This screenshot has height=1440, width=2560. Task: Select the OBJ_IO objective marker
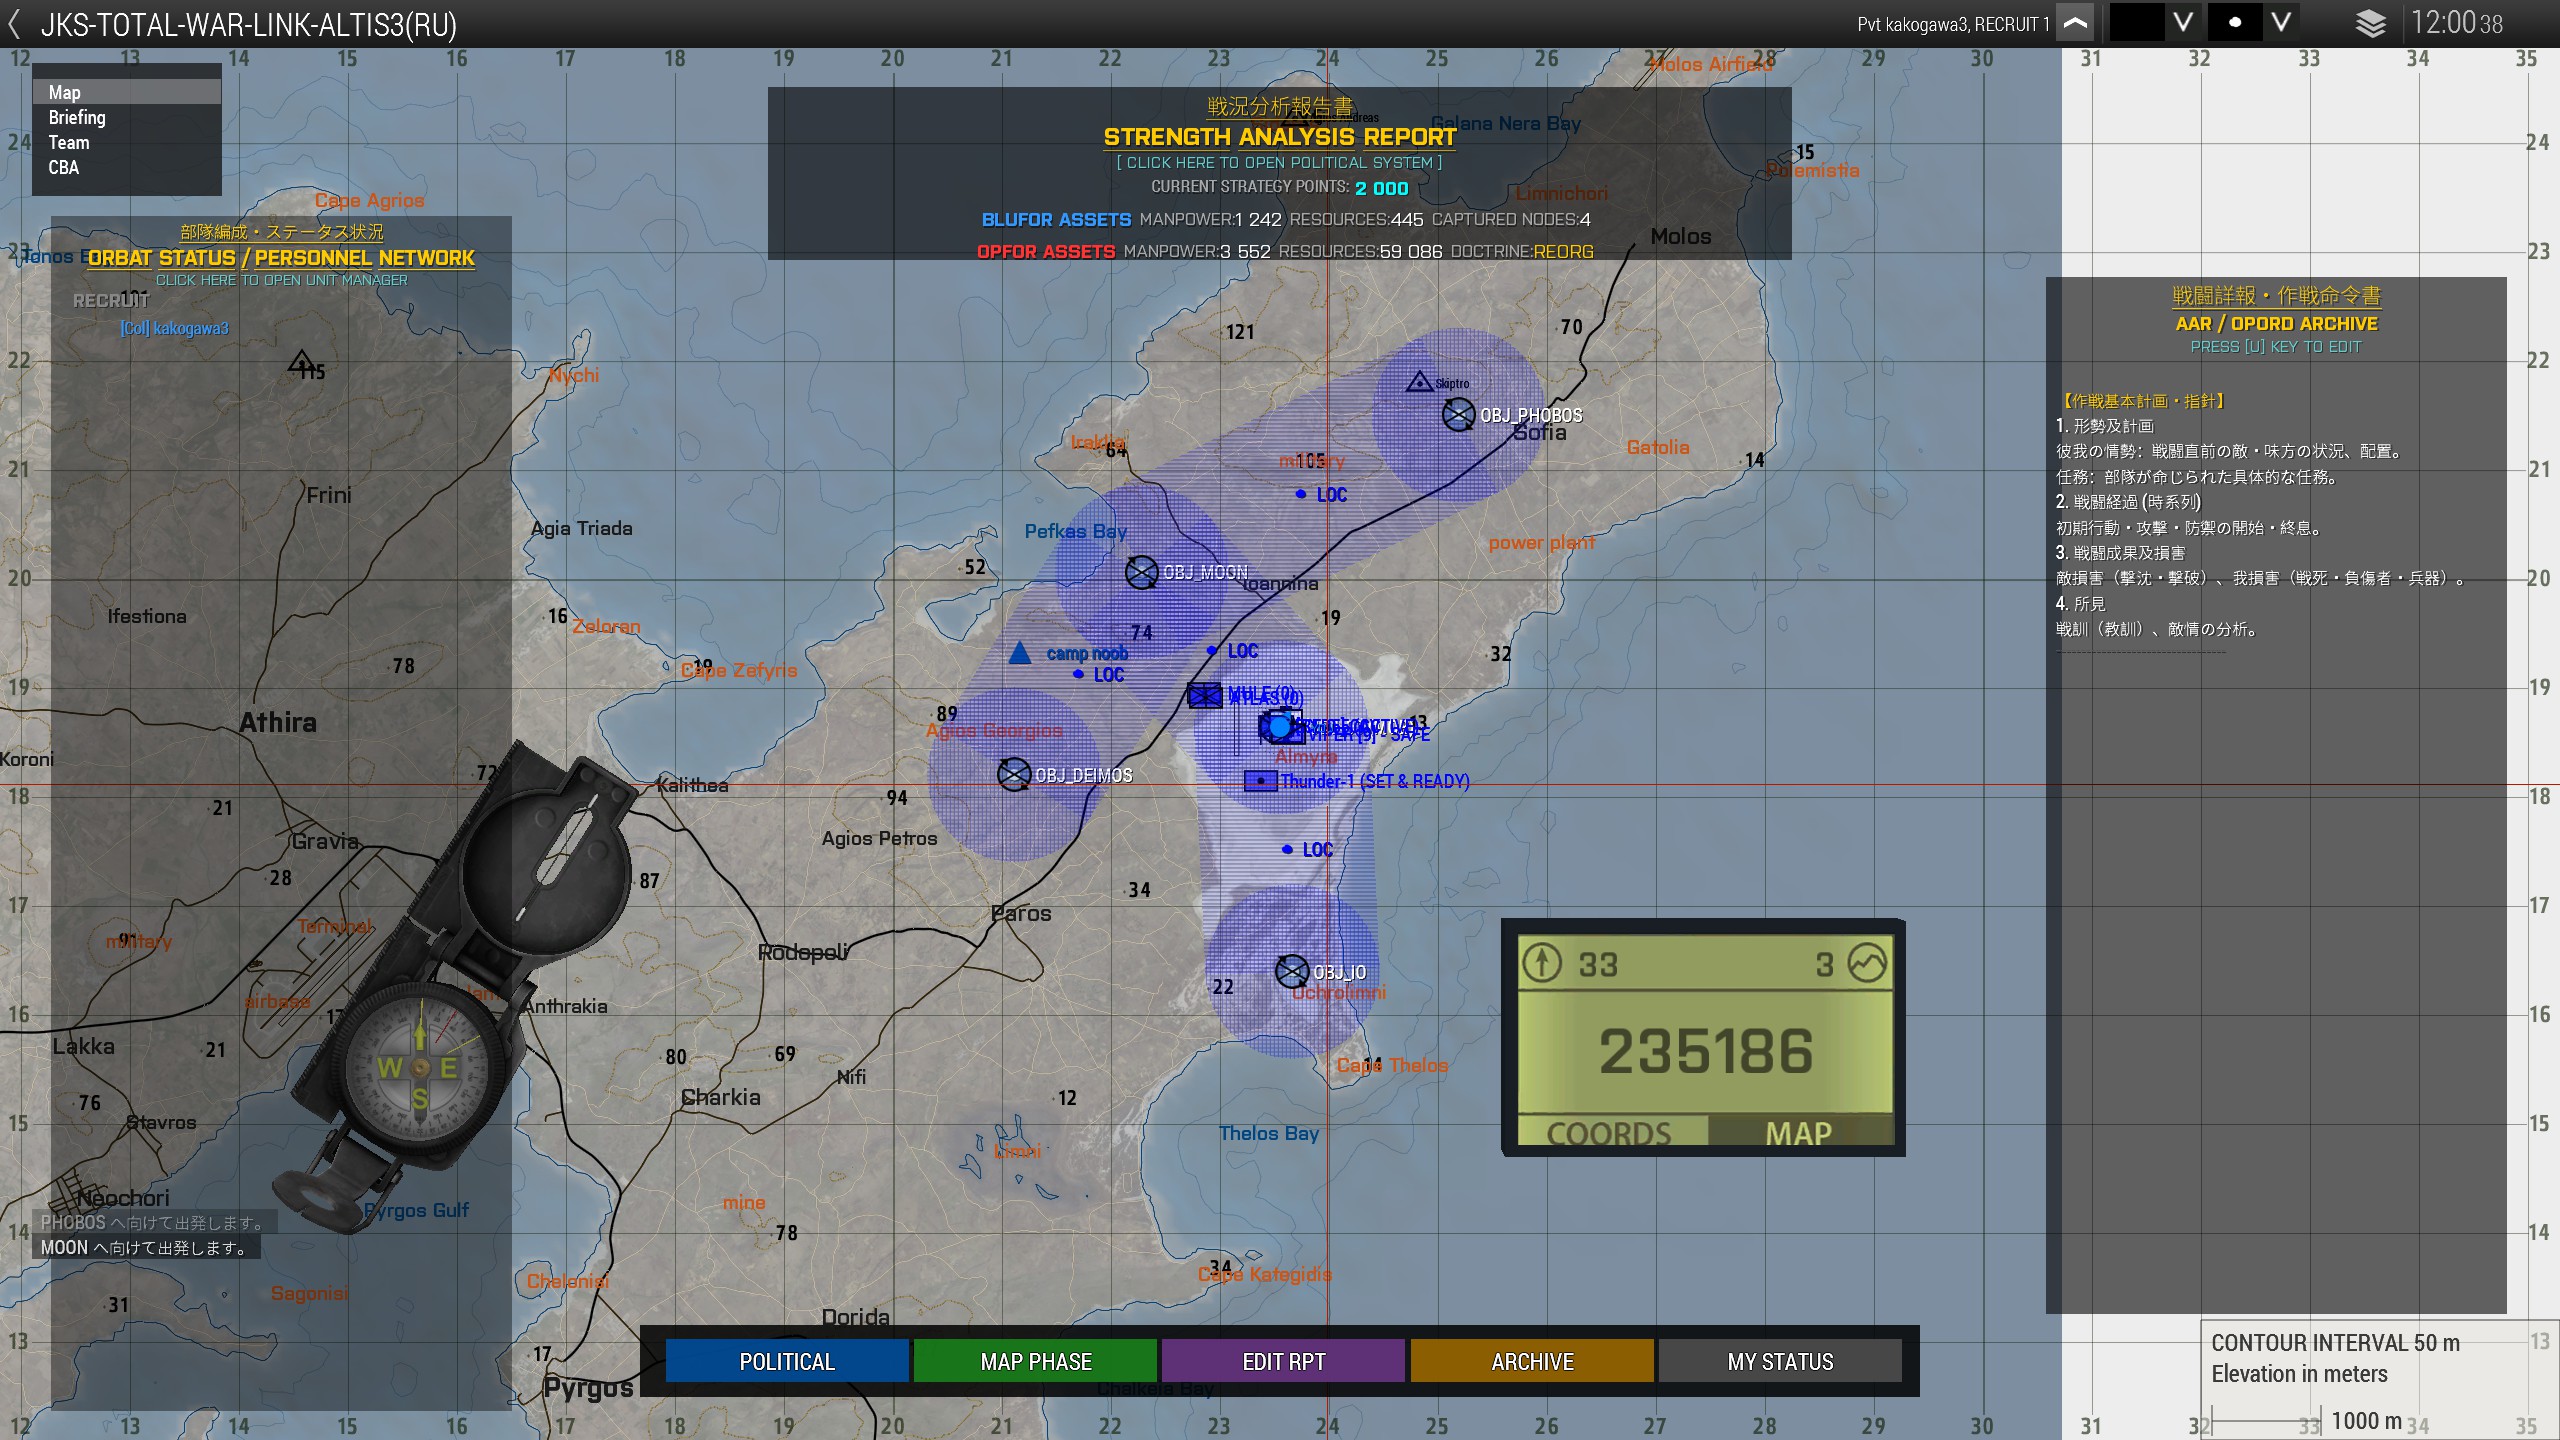[1292, 971]
